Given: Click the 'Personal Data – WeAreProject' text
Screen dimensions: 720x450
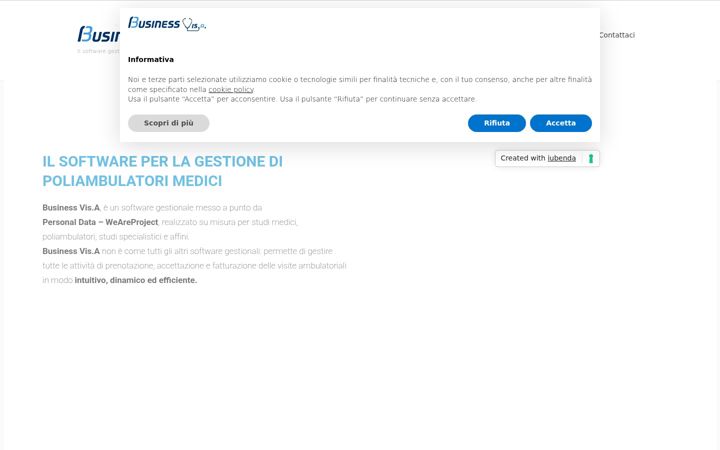Looking at the screenshot, I should pyautogui.click(x=100, y=222).
